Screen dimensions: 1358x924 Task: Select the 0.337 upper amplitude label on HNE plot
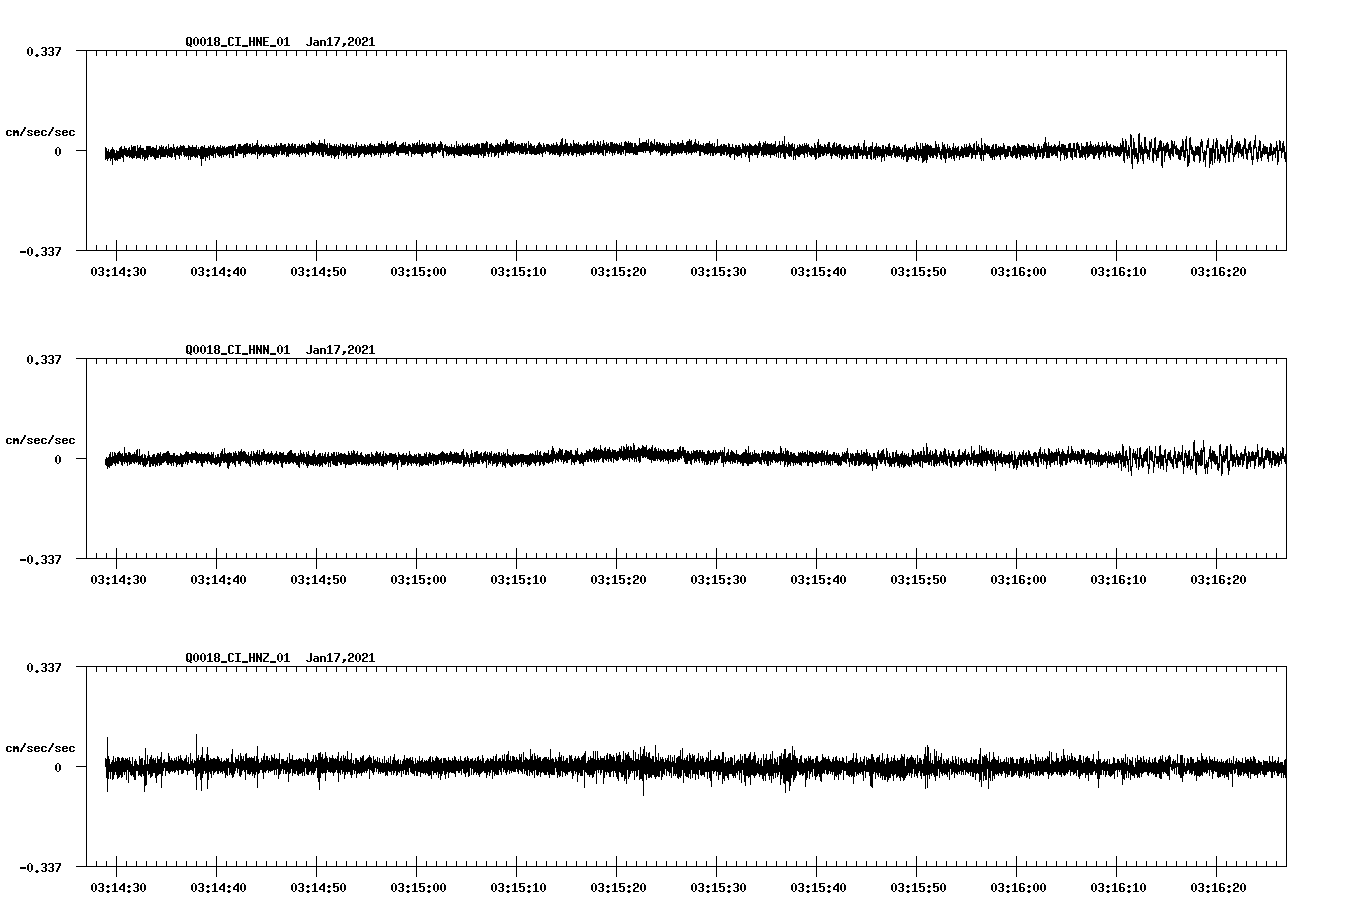[46, 51]
